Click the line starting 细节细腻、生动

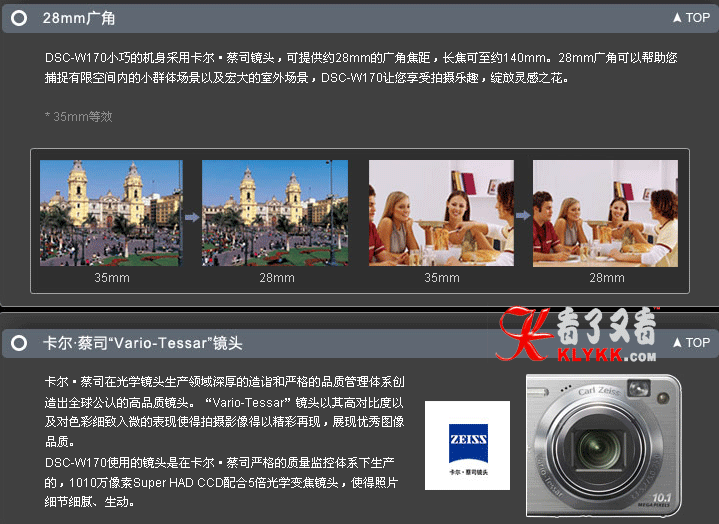coord(89,502)
